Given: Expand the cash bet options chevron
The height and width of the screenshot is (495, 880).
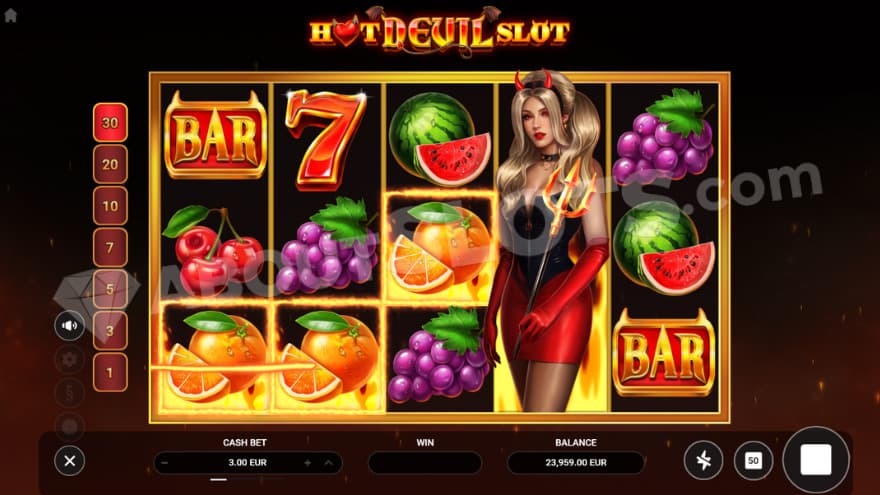Looking at the screenshot, I should (x=328, y=463).
